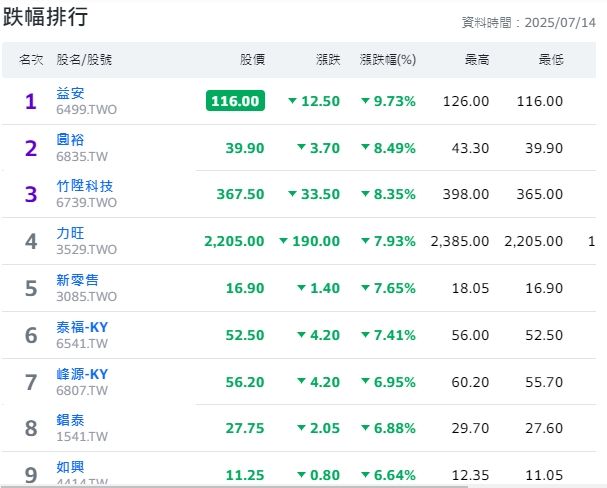Viewport: 607px width, 488px height.
Task: Open the 如興 stock link
Action: (70, 467)
